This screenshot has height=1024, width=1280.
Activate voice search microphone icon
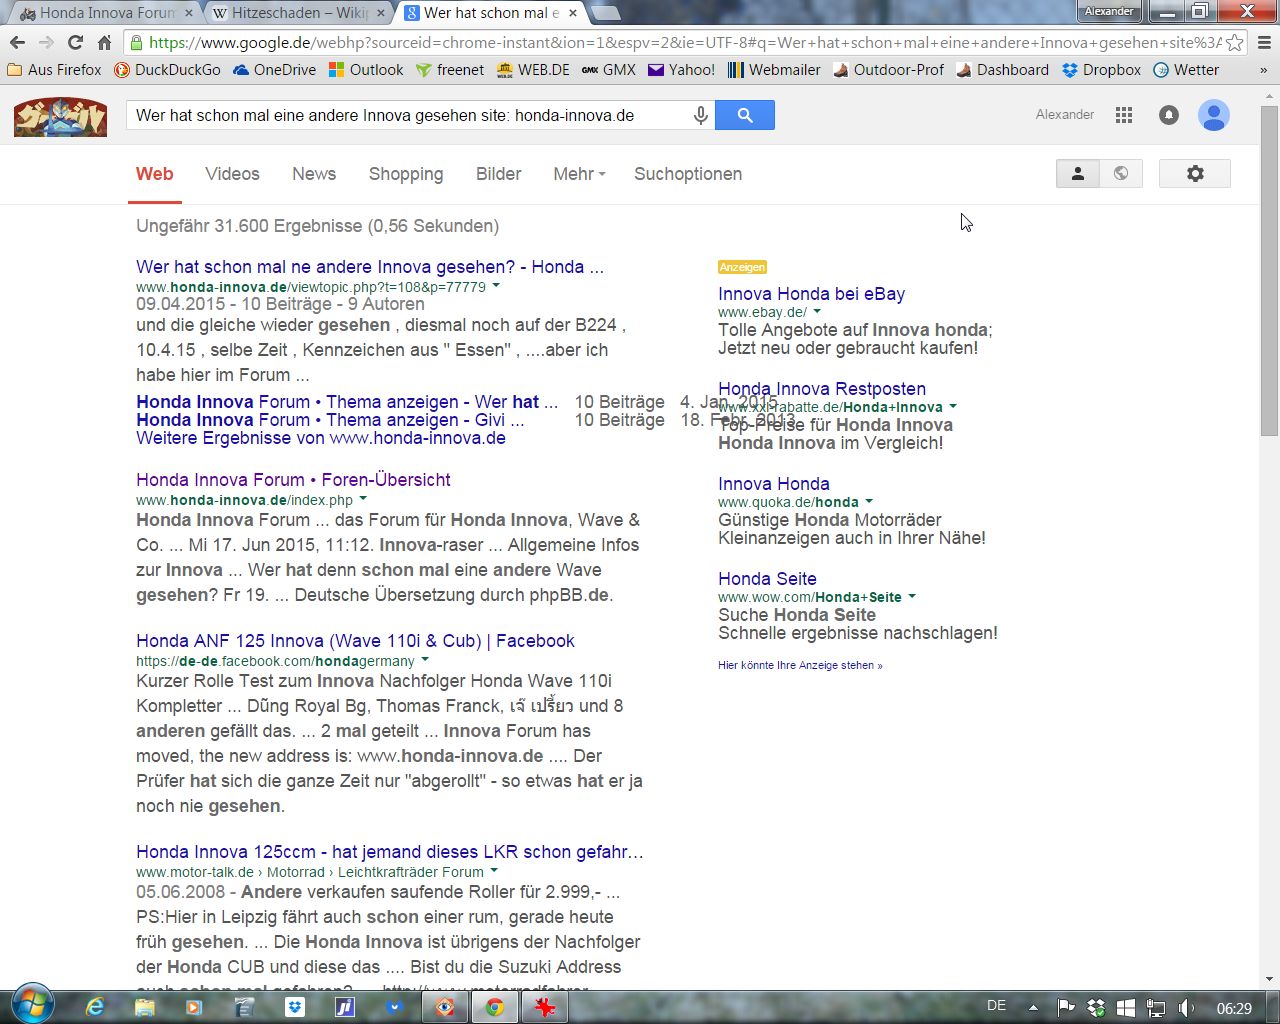point(701,115)
